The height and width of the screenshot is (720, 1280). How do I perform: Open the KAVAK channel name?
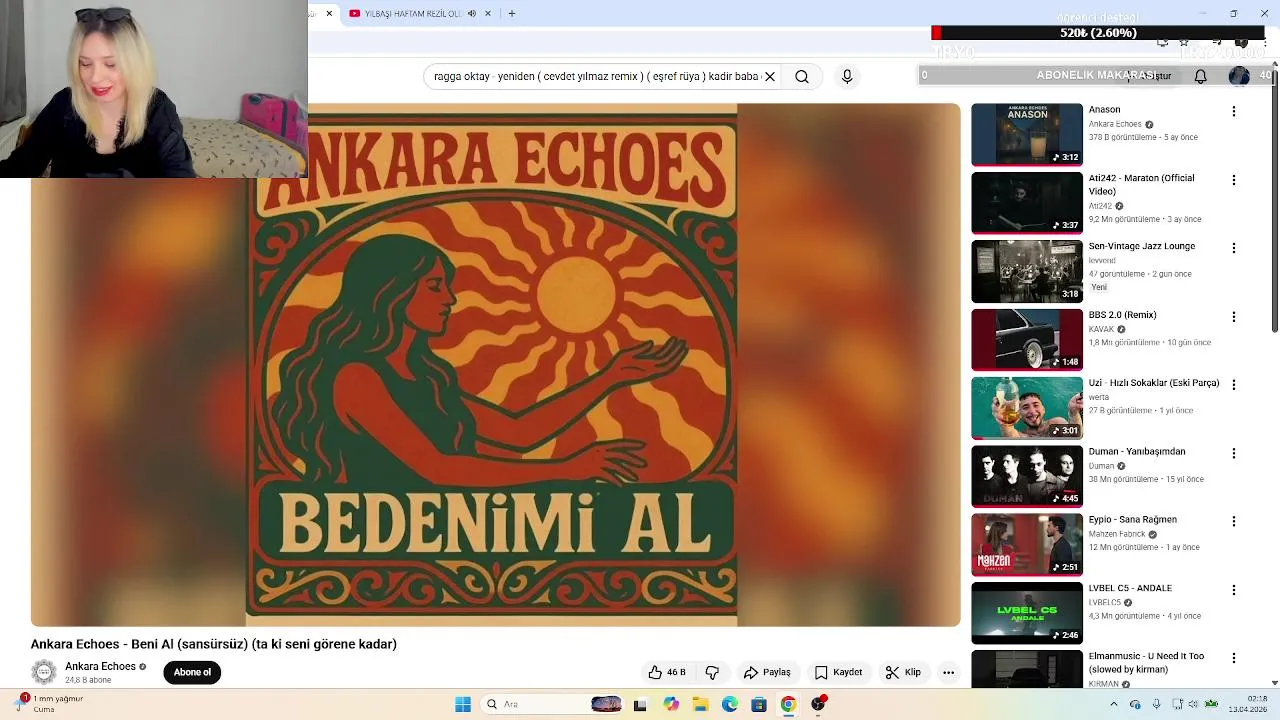1101,329
